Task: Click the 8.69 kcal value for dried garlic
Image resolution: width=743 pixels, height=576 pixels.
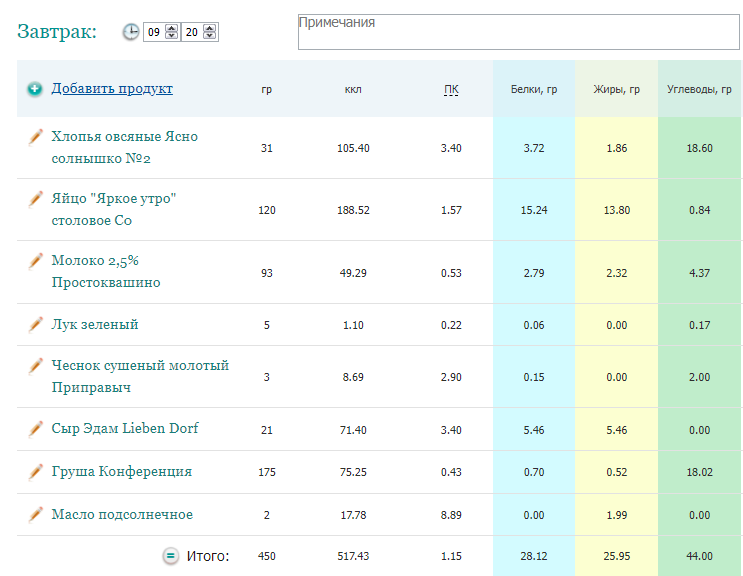Action: (353, 378)
